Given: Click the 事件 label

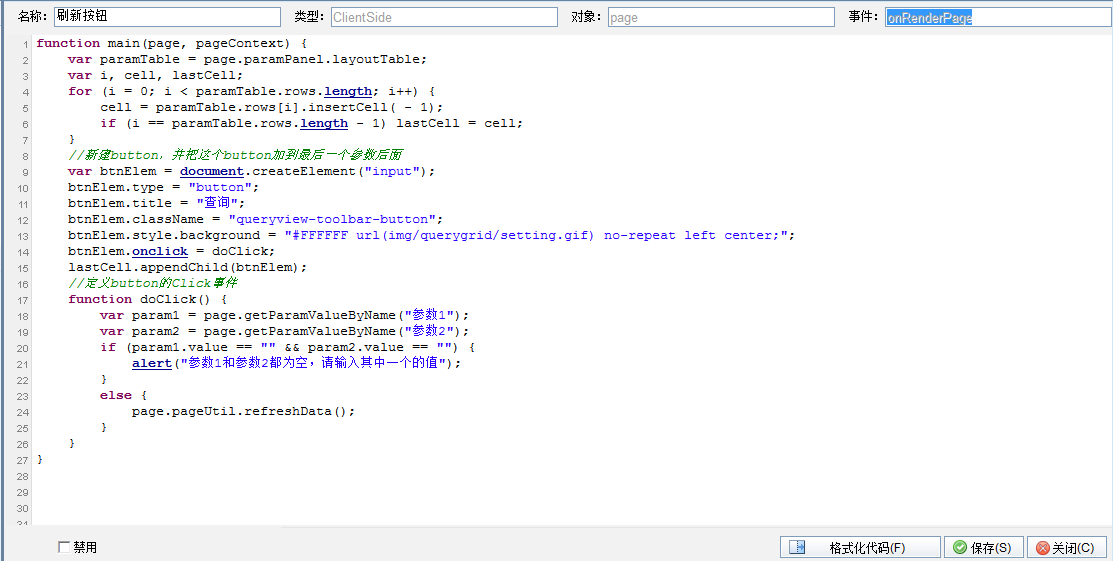Looking at the screenshot, I should point(864,16).
